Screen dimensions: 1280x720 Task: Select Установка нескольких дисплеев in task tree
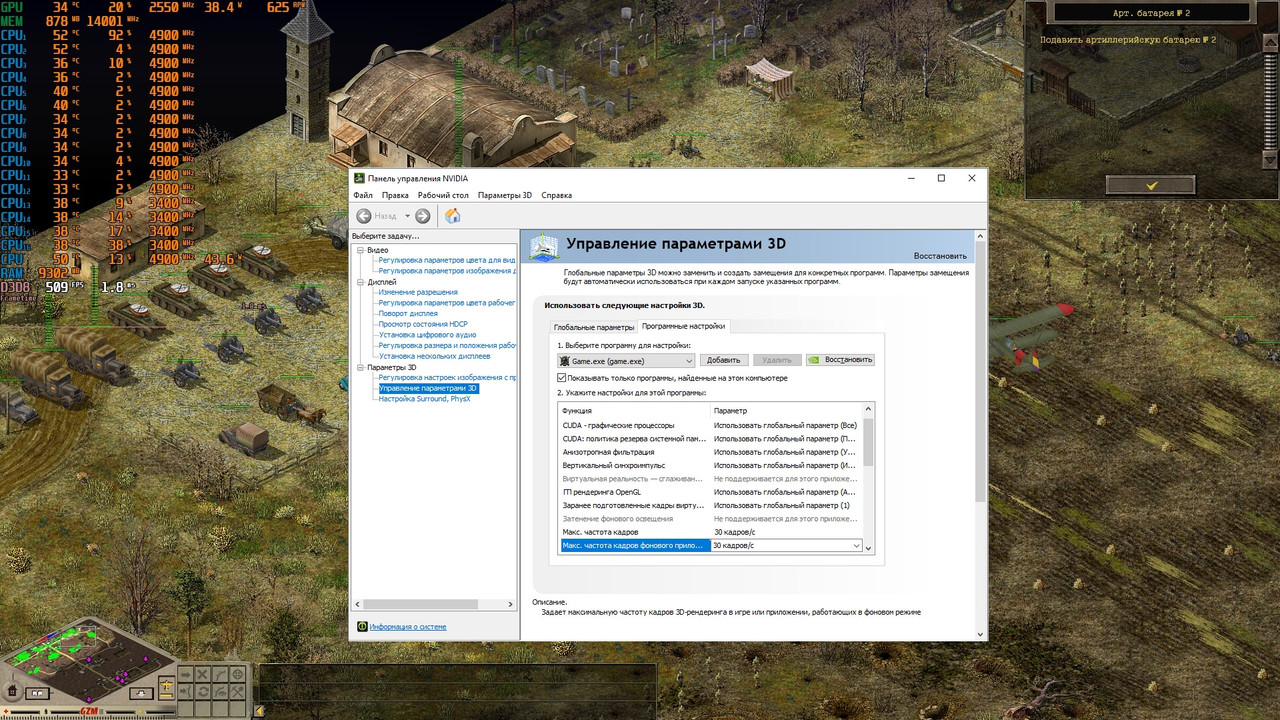pos(434,356)
